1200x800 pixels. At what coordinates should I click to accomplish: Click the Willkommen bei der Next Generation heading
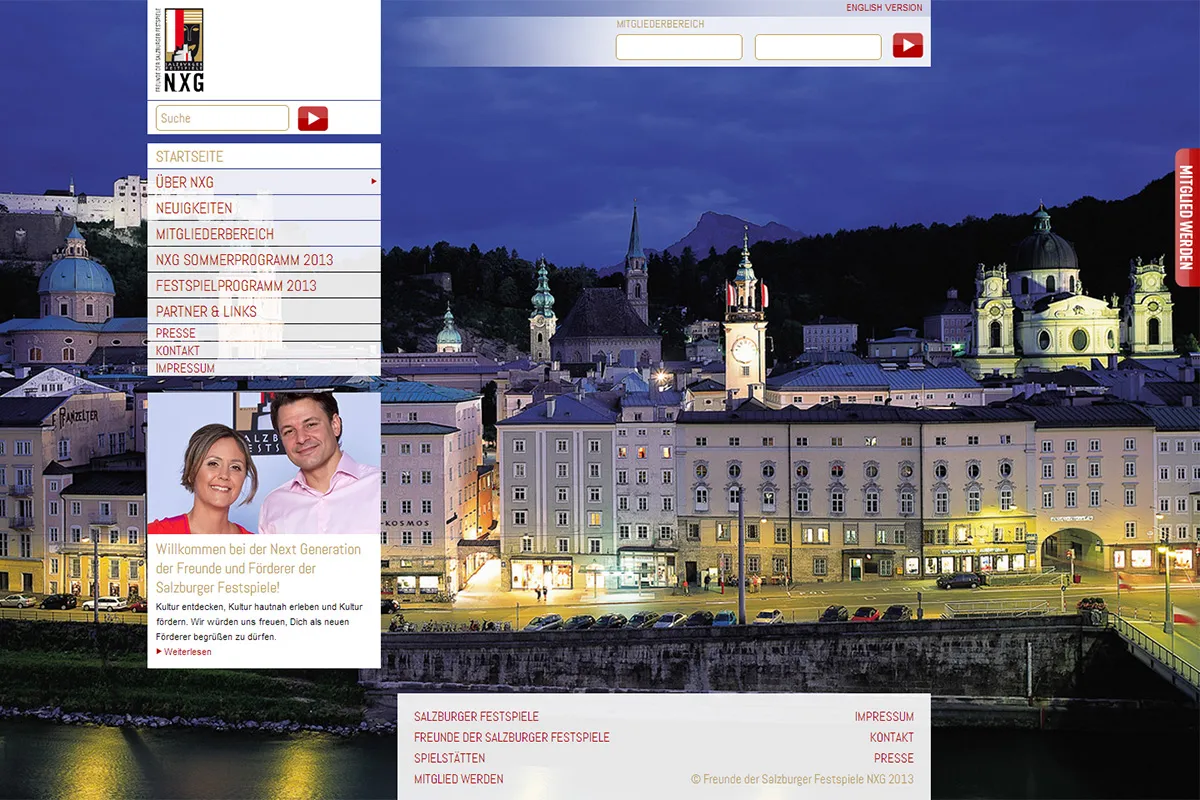(x=258, y=568)
